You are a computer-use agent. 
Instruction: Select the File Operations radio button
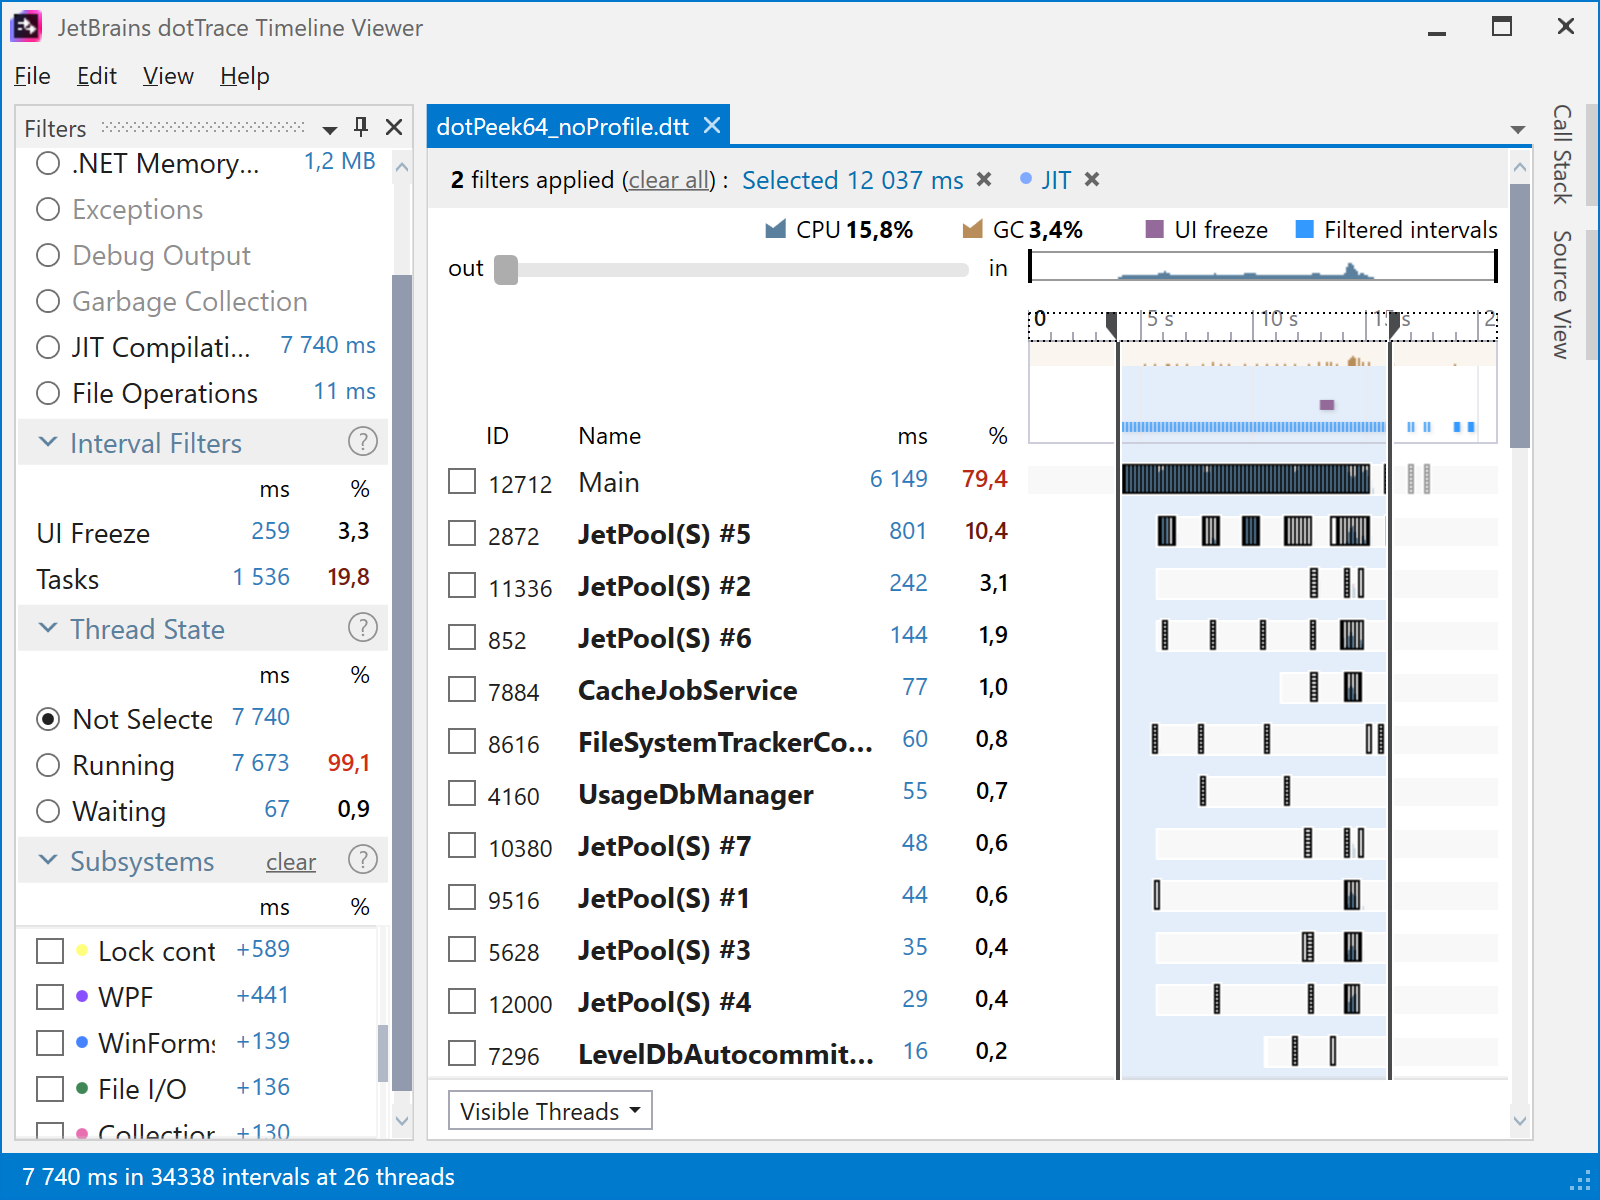click(48, 393)
